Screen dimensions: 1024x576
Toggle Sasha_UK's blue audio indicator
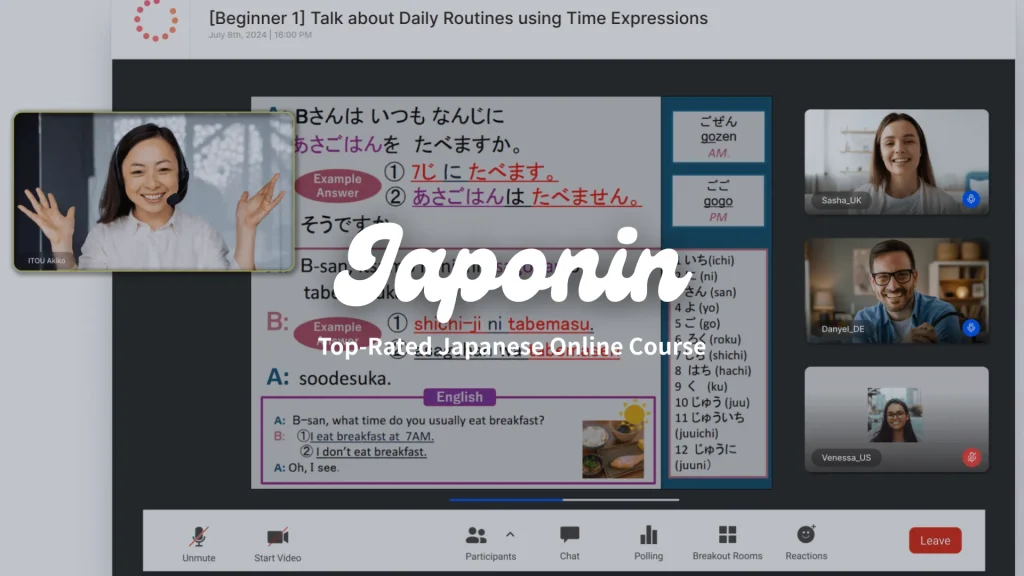pos(969,200)
